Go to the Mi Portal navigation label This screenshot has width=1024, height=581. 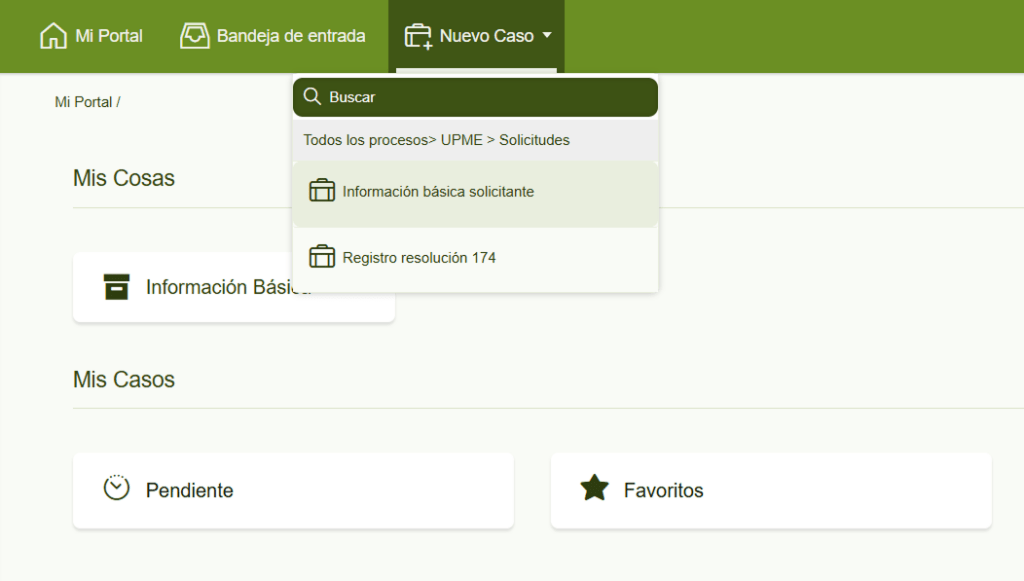click(109, 36)
